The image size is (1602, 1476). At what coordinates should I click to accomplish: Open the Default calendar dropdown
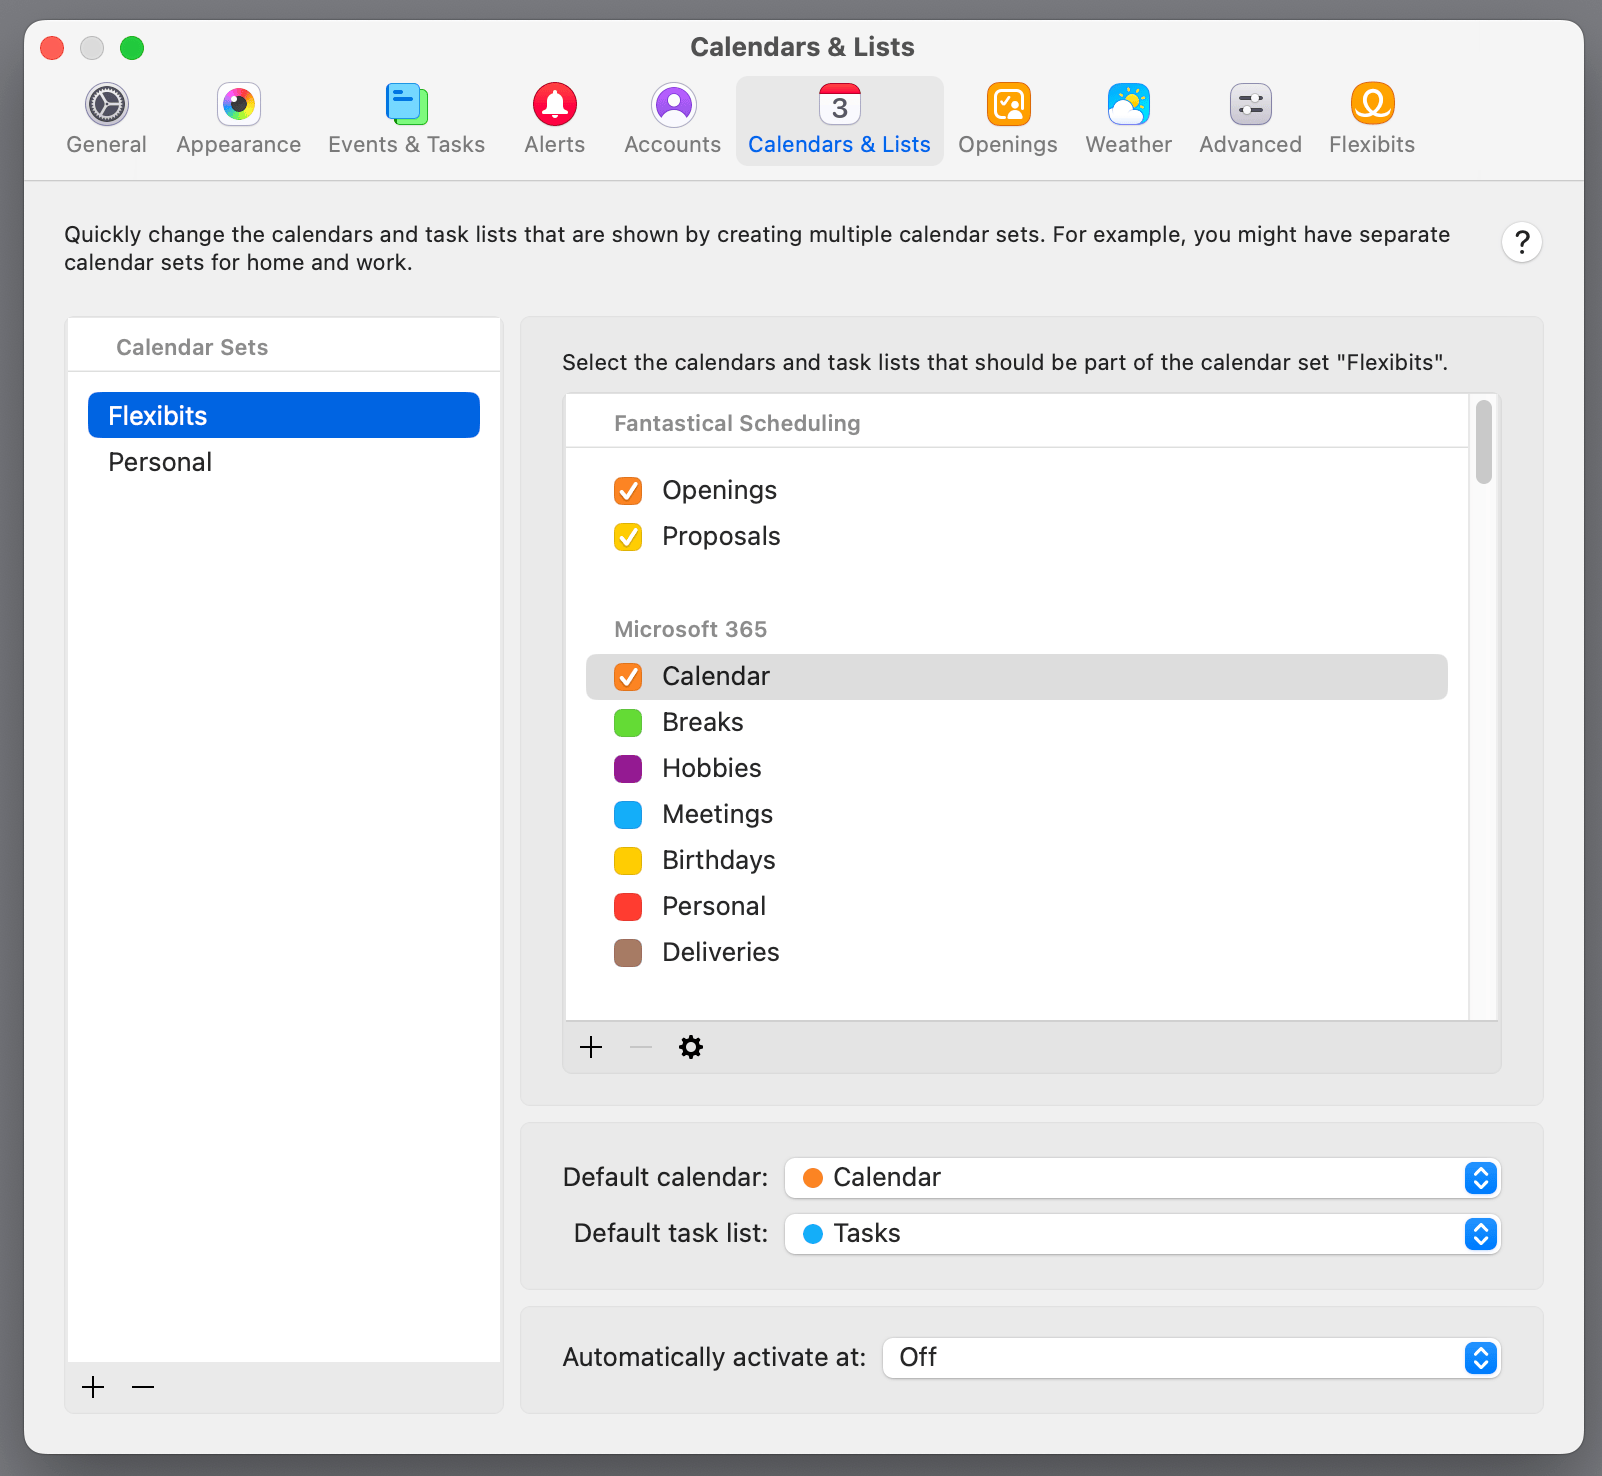[x=1142, y=1178]
